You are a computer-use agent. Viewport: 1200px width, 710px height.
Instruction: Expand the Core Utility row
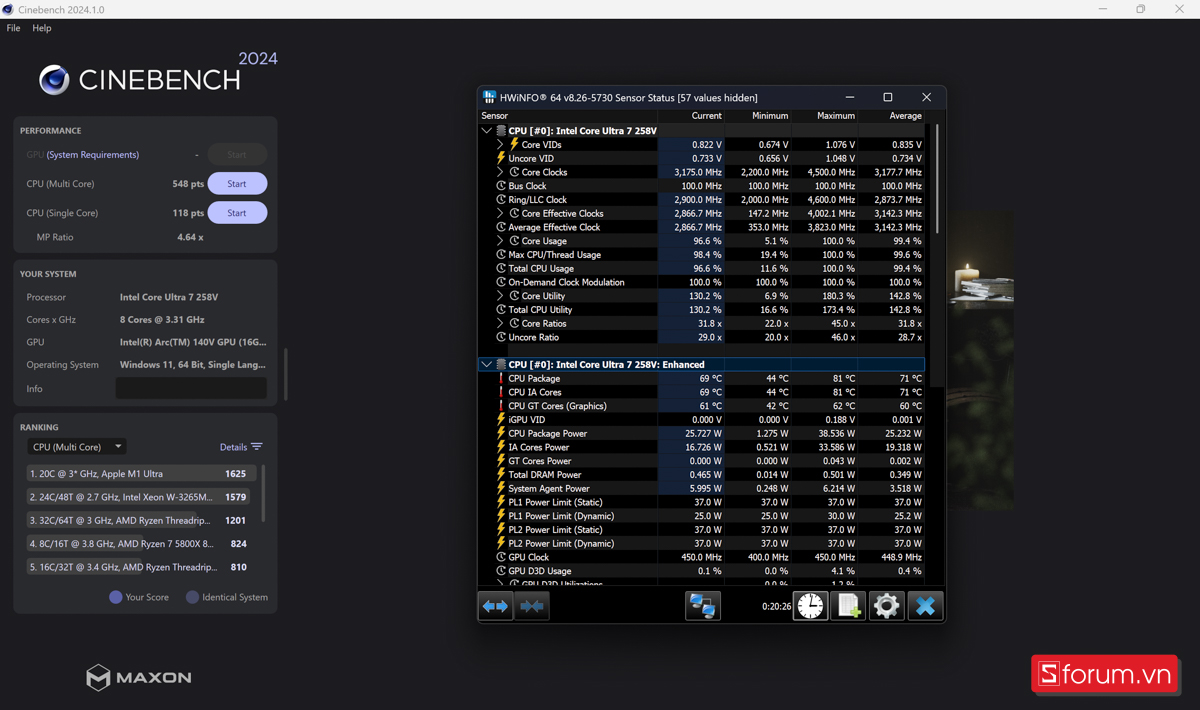pos(500,296)
